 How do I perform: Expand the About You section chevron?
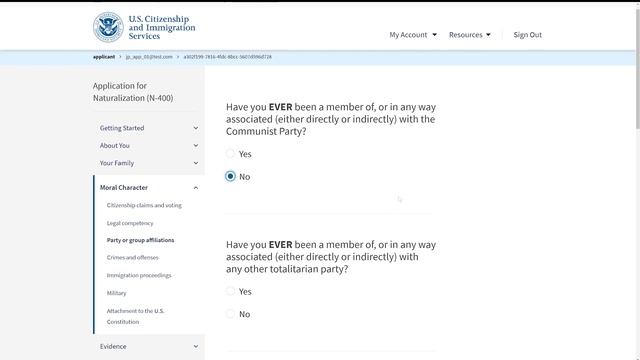196,146
